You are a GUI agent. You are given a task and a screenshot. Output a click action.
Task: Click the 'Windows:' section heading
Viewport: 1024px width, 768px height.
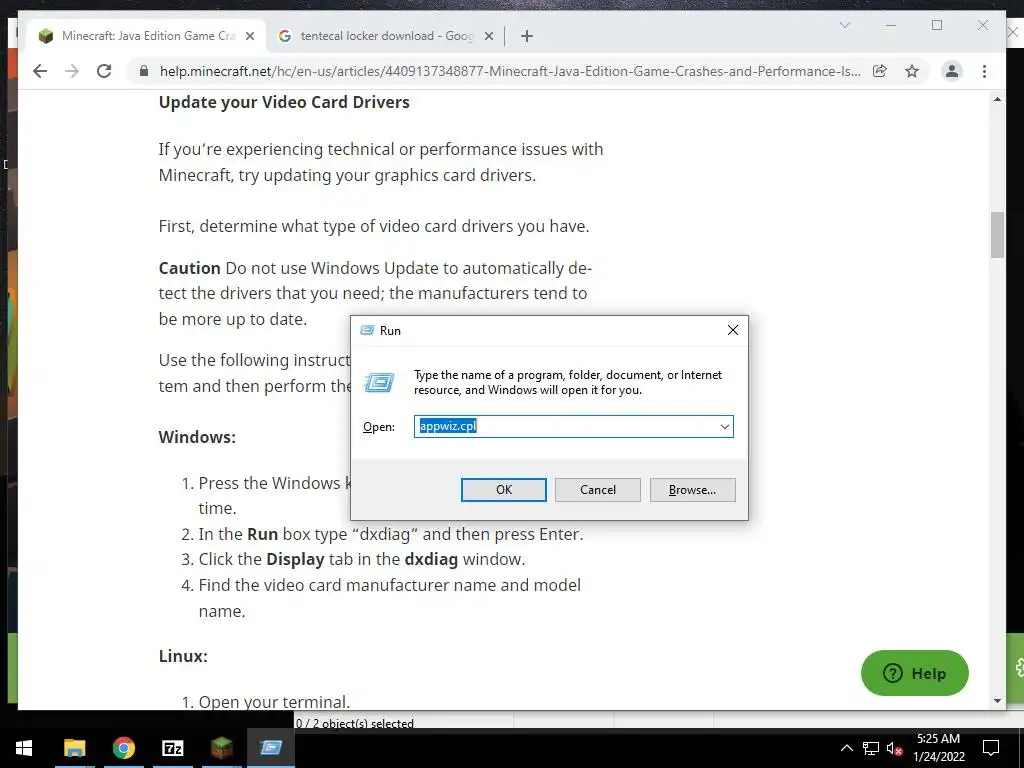(x=197, y=437)
